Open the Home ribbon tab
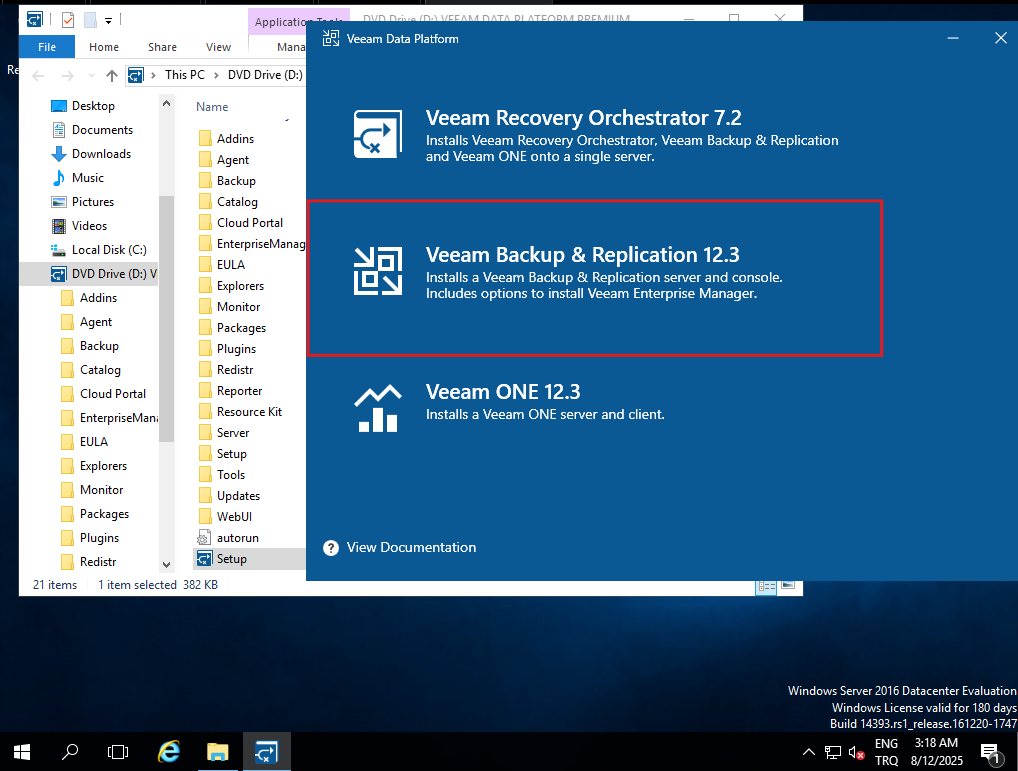The height and width of the screenshot is (771, 1018). pos(104,47)
